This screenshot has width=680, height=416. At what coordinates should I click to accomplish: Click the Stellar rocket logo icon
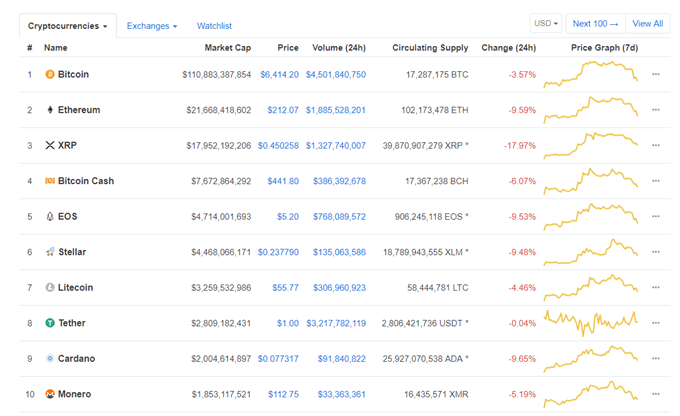click(x=50, y=252)
